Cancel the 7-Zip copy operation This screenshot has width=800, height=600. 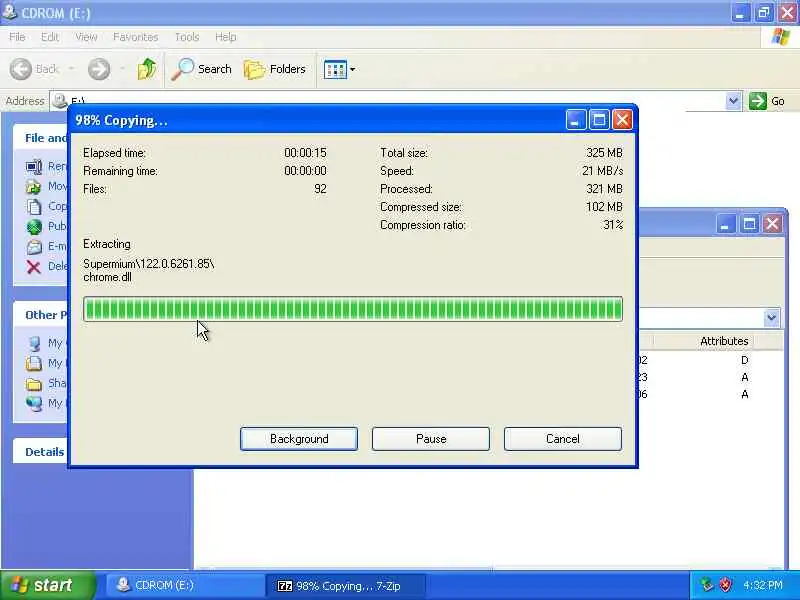click(563, 439)
